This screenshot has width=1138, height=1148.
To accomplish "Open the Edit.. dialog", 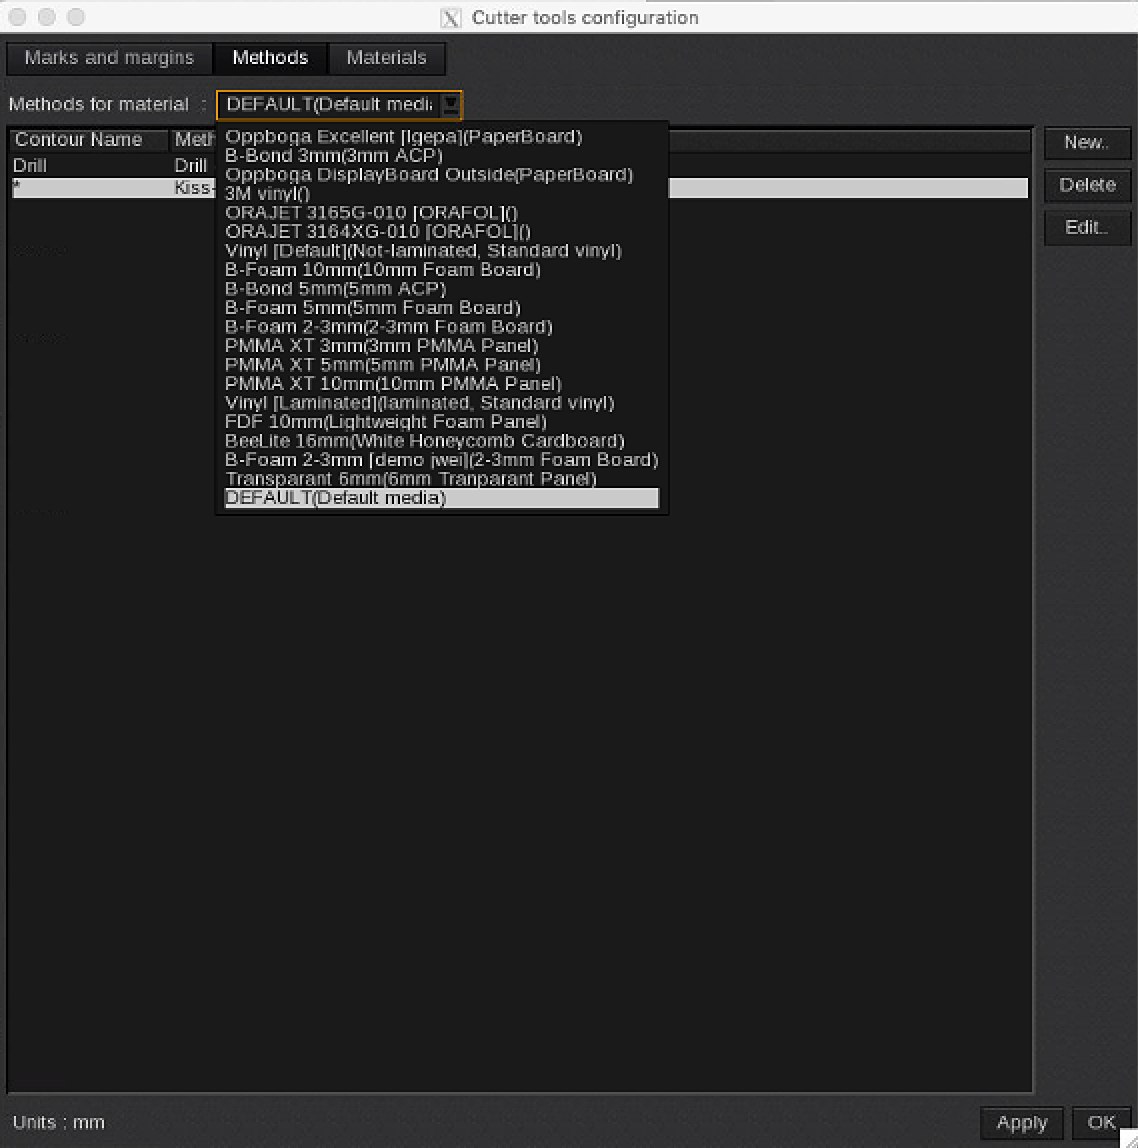I will point(1087,227).
